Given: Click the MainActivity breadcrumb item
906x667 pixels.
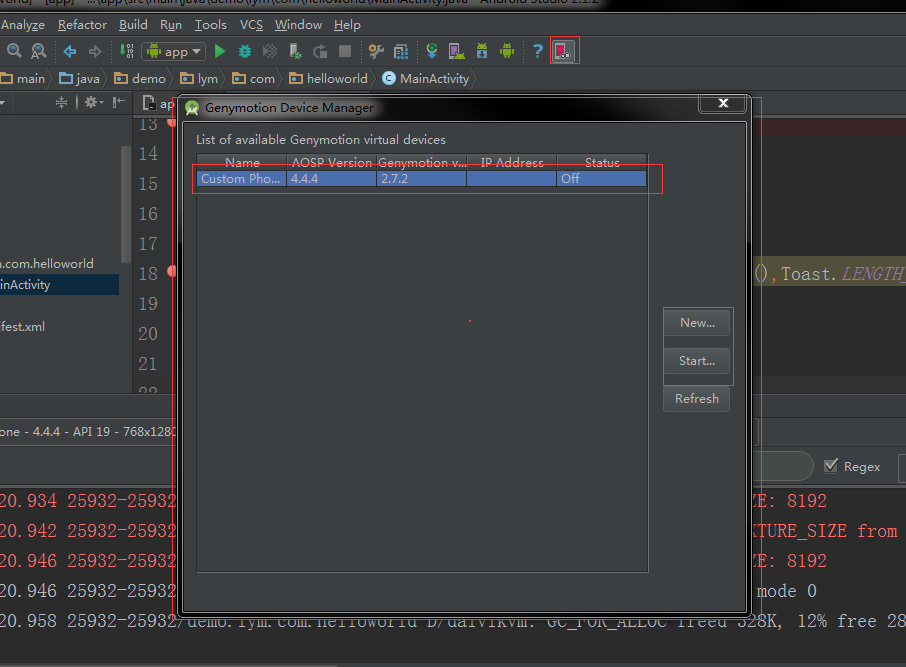Looking at the screenshot, I should pos(426,79).
